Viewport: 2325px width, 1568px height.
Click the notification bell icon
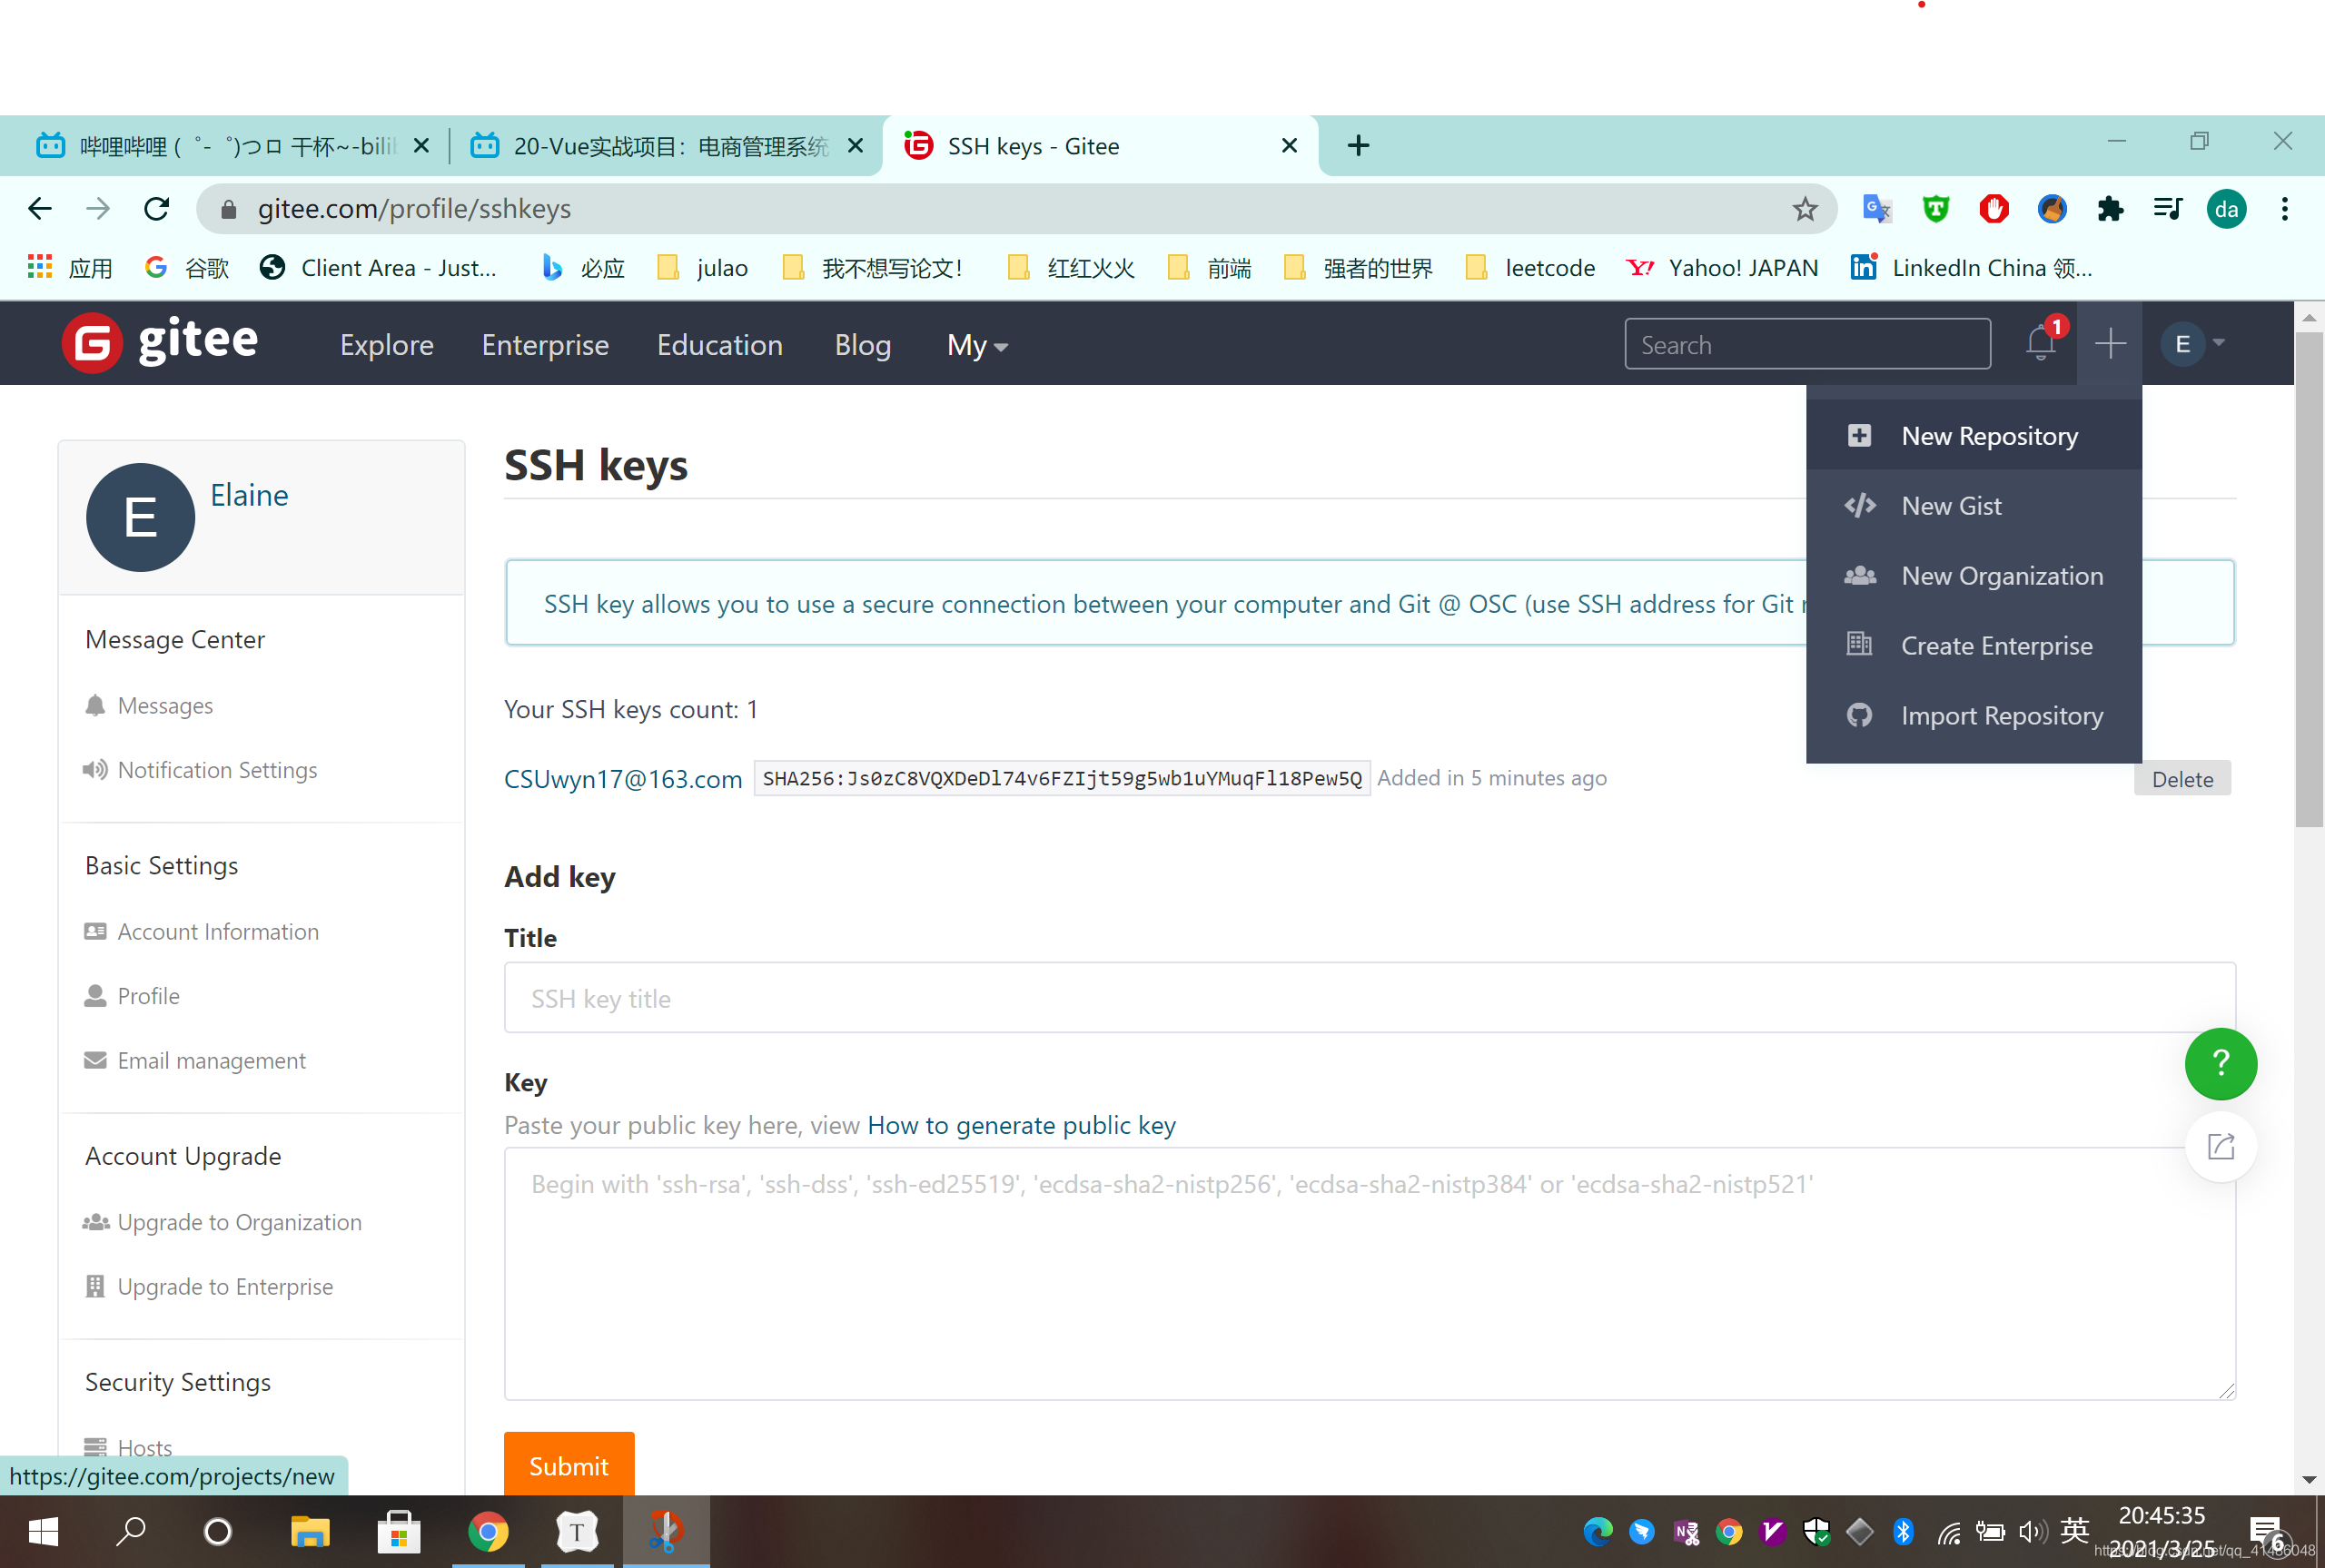click(x=2040, y=344)
